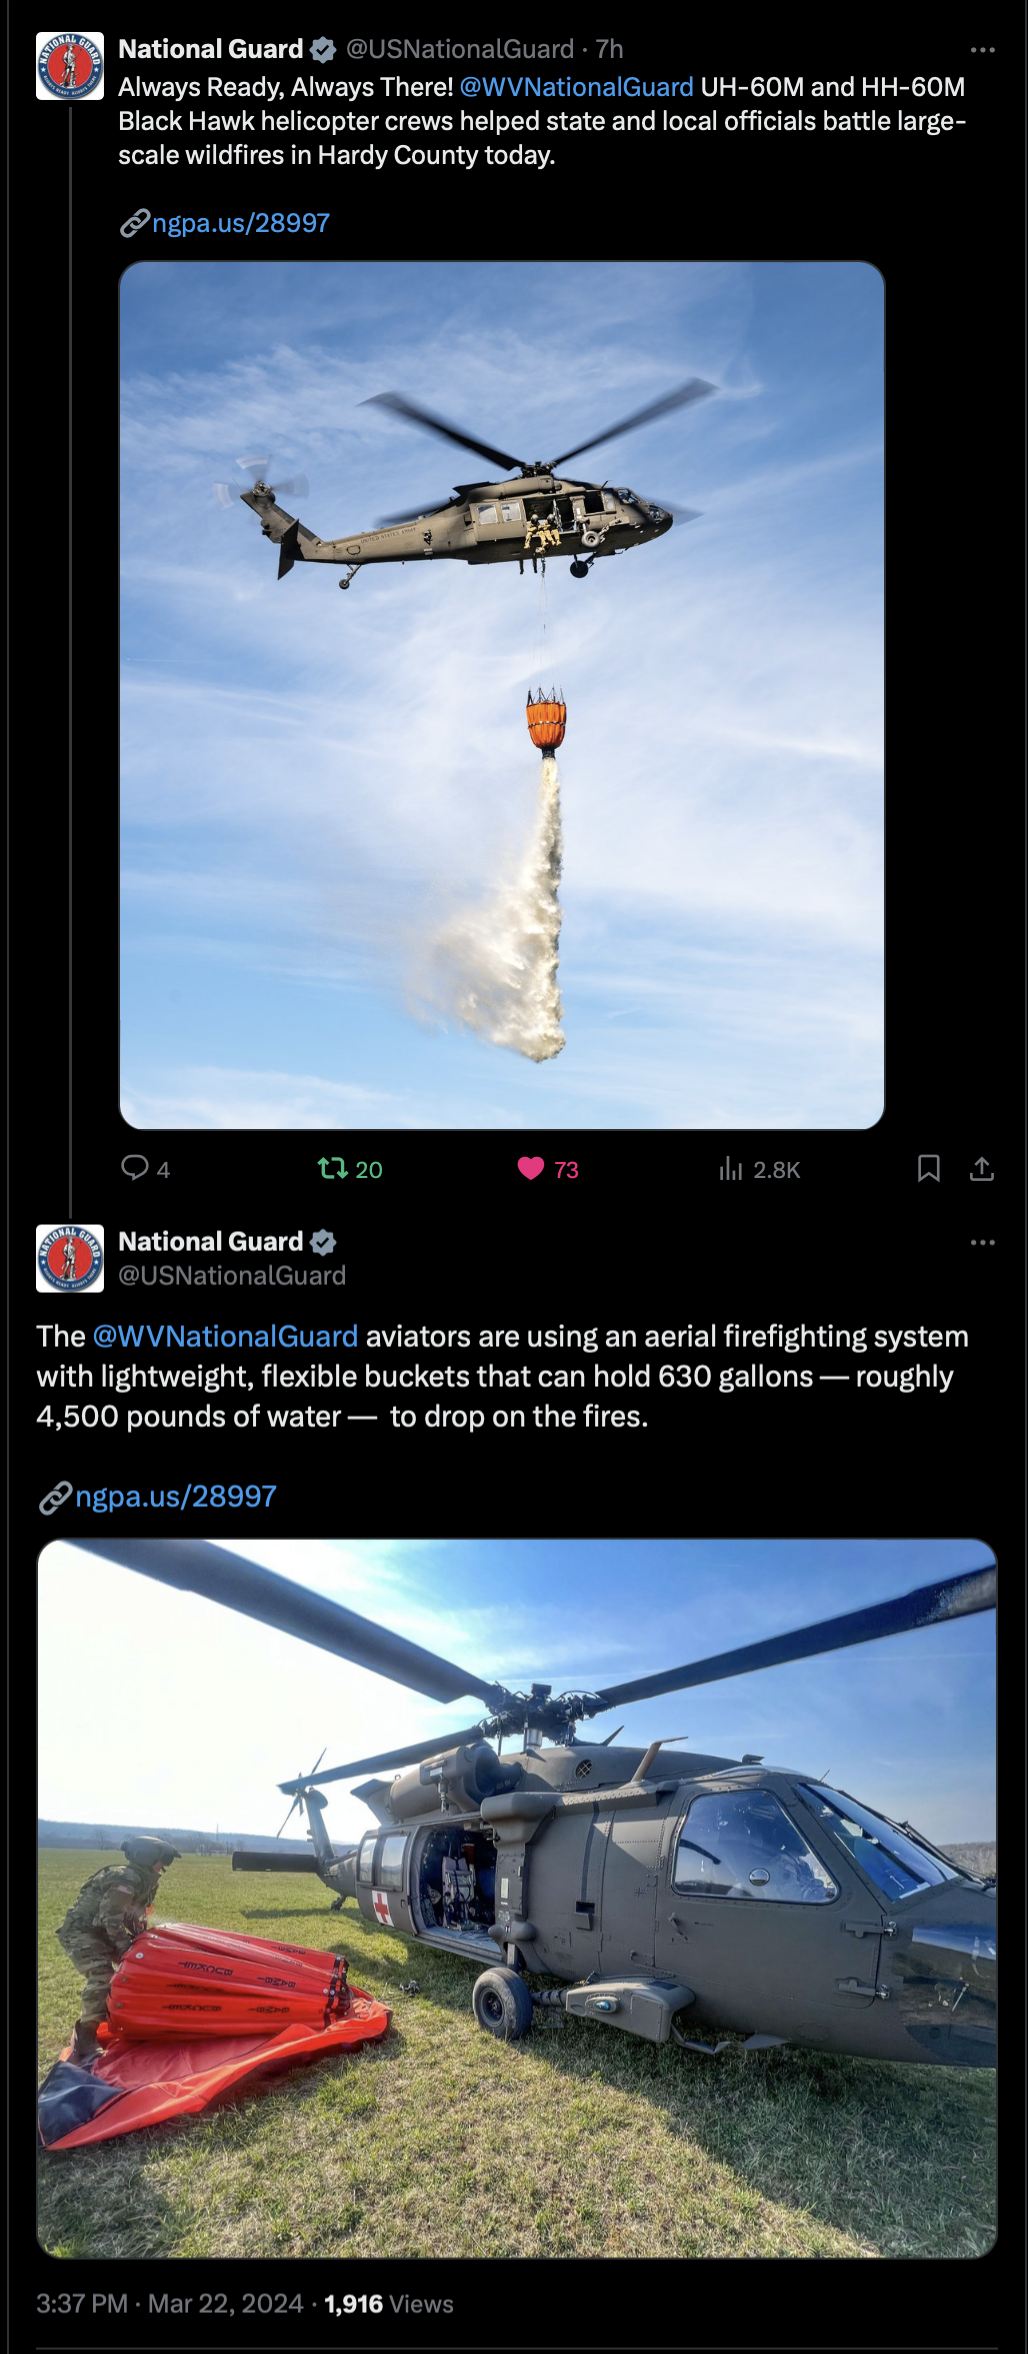Open the first ngpa.us/28997 link
The image size is (1028, 2354).
click(240, 223)
